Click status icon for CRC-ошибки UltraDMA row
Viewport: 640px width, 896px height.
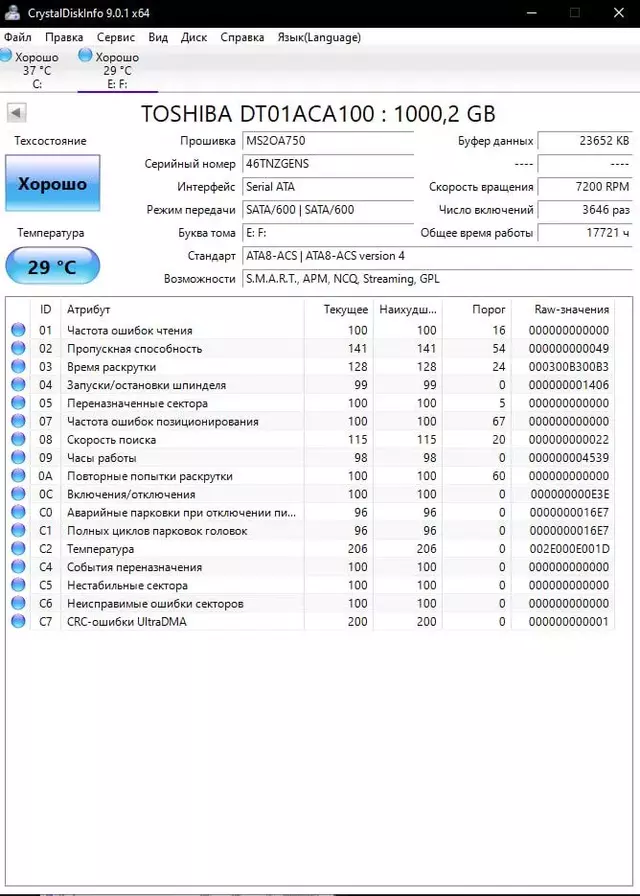click(18, 622)
